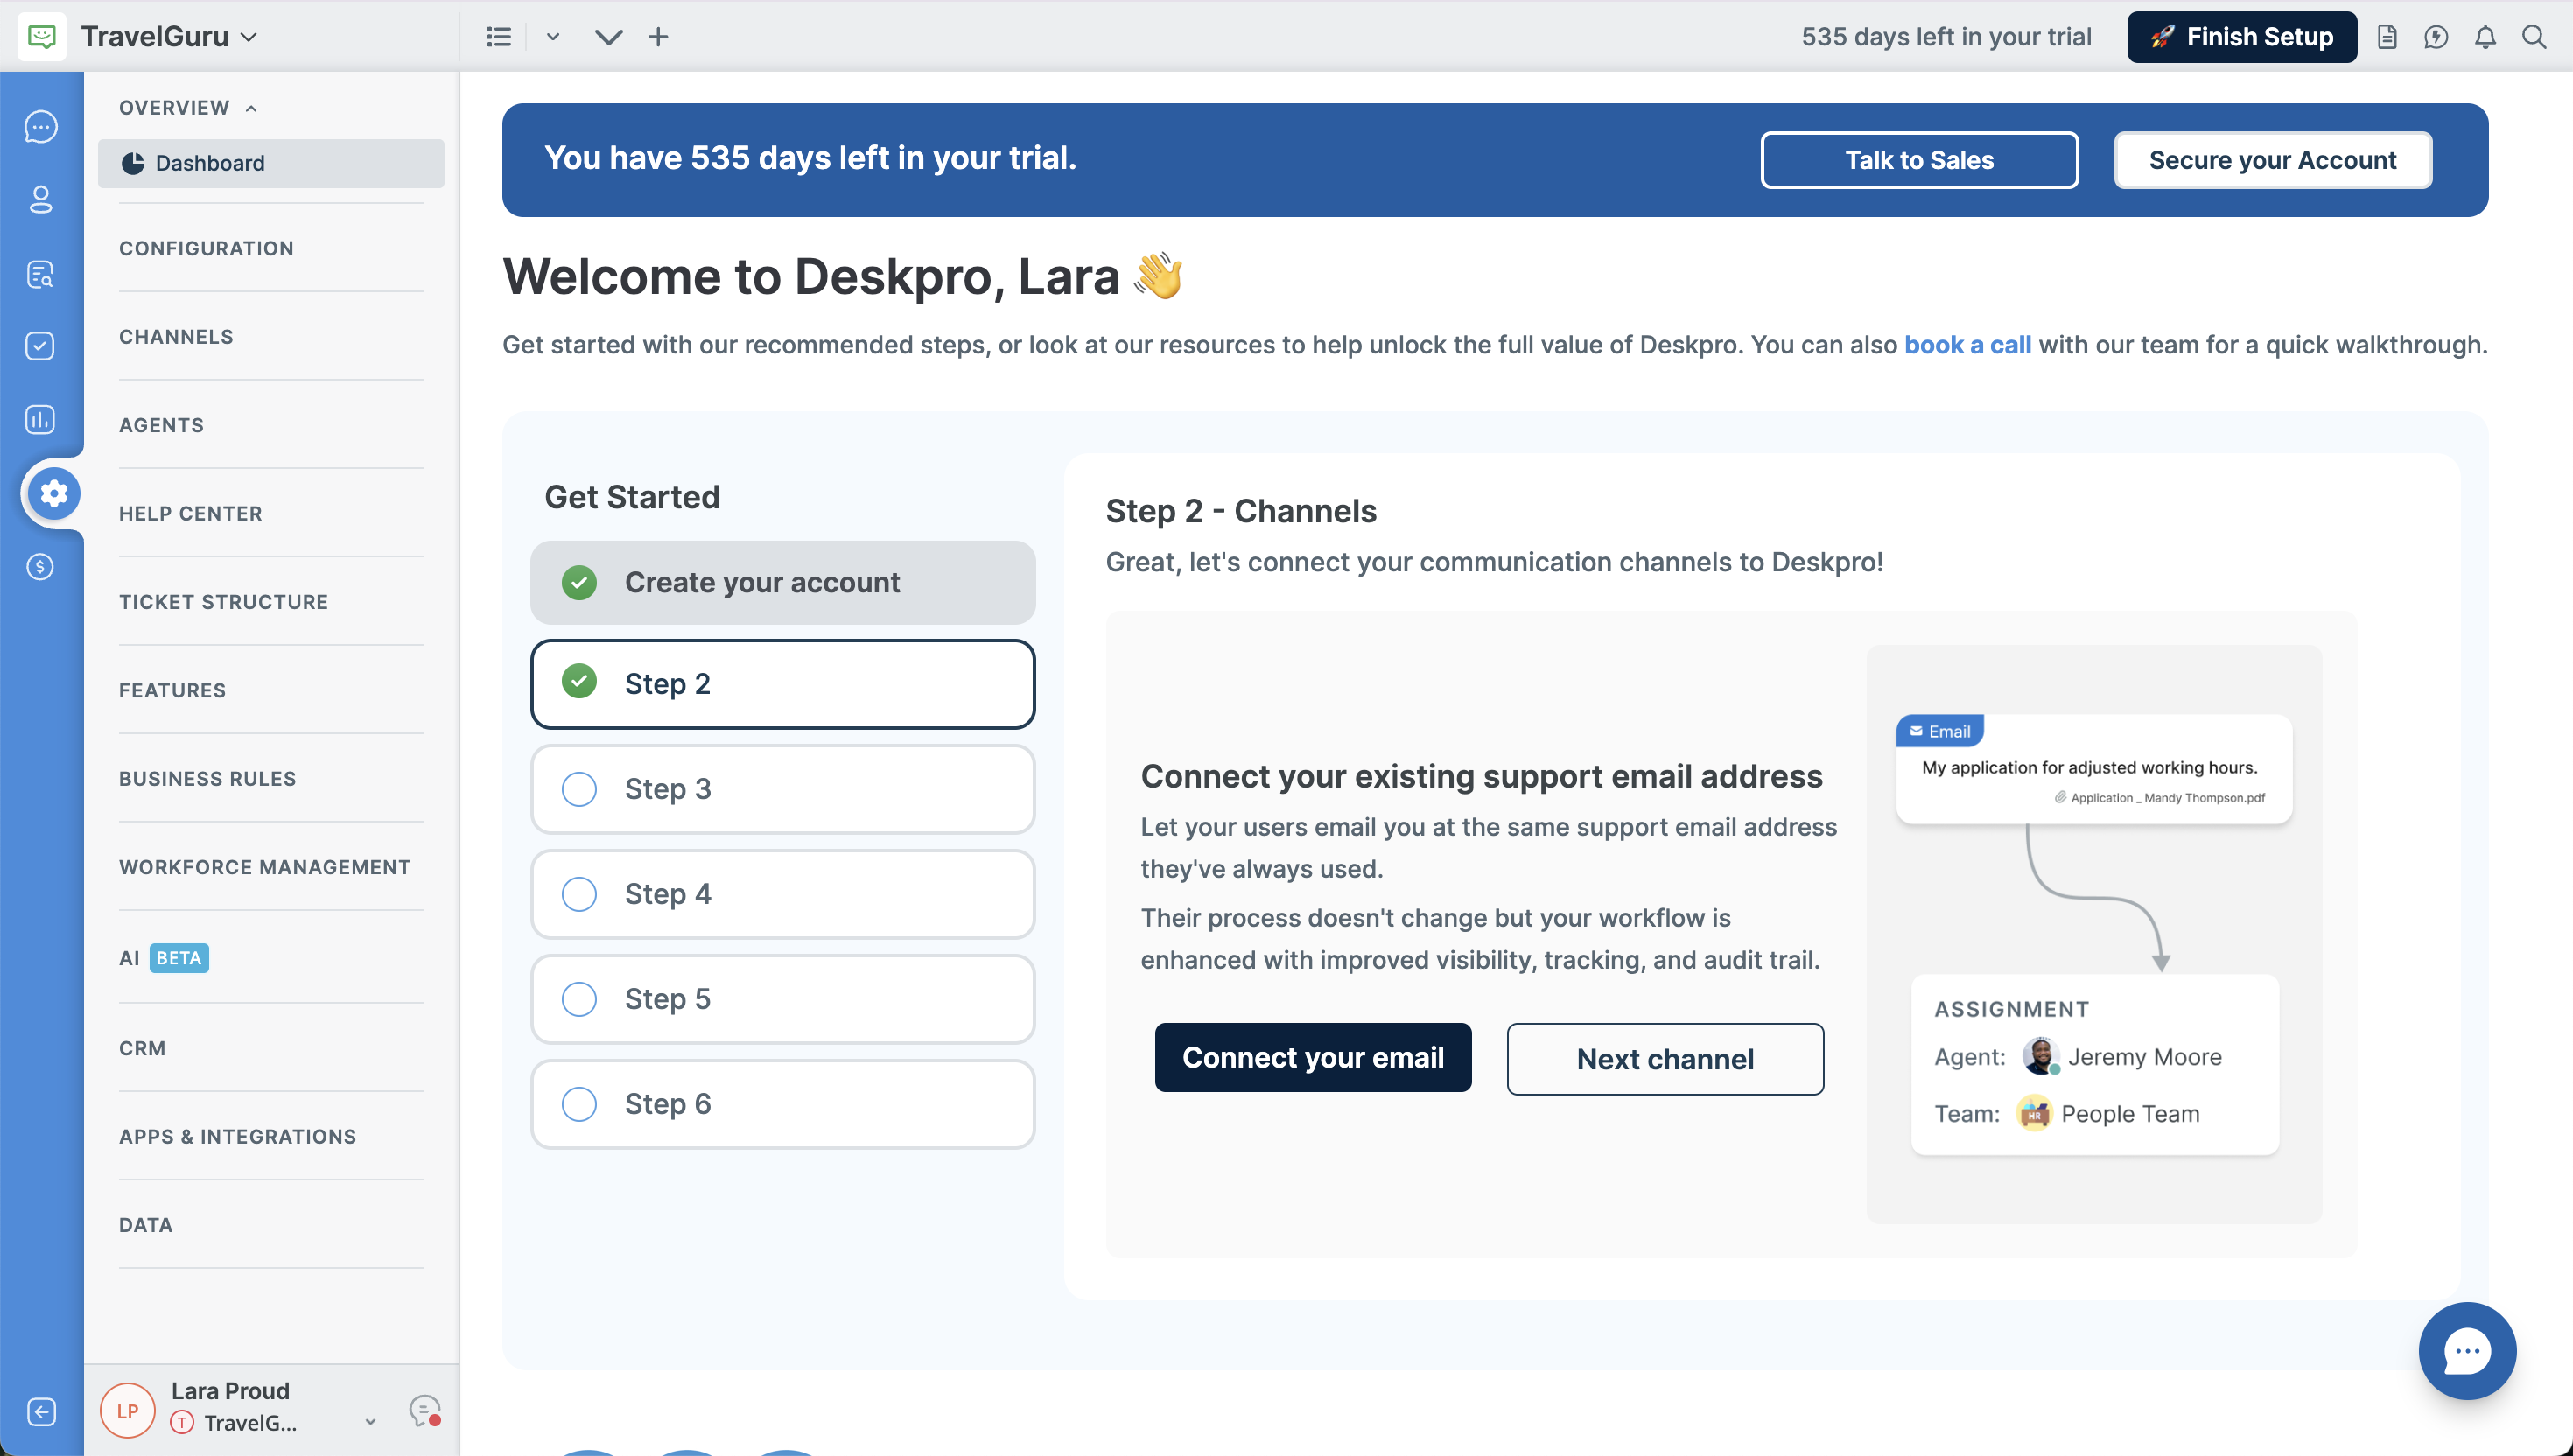Open Ticket Structure menu section

click(223, 602)
